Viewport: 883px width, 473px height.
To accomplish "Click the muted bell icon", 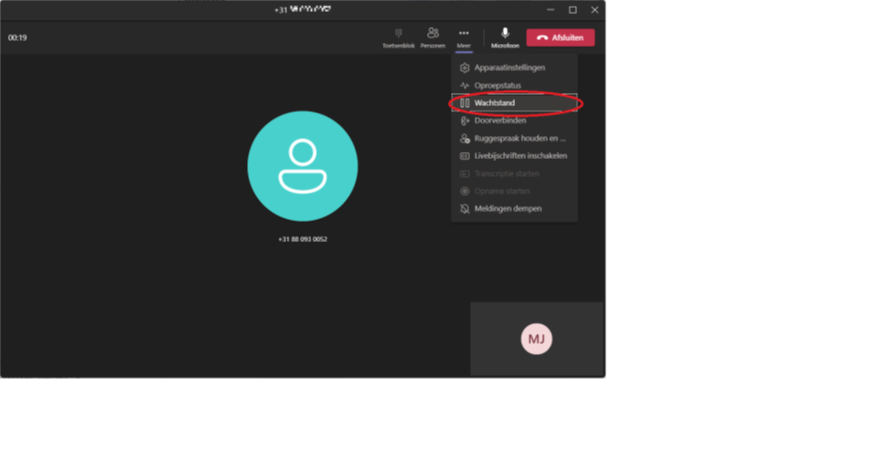I will coord(464,209).
